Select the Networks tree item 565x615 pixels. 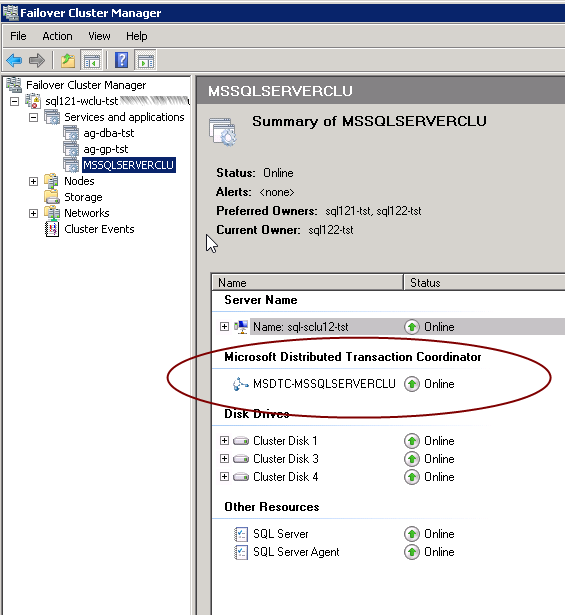pyautogui.click(x=87, y=213)
